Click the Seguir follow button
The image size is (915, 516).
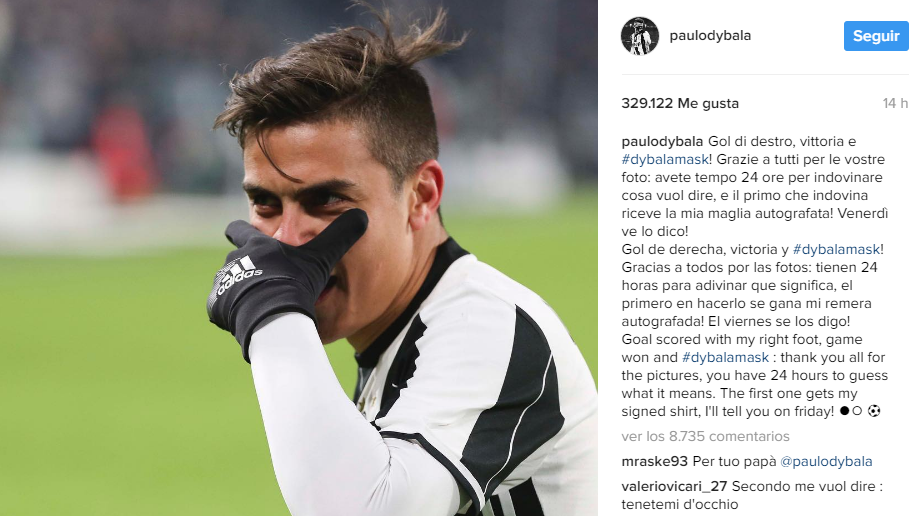[876, 36]
